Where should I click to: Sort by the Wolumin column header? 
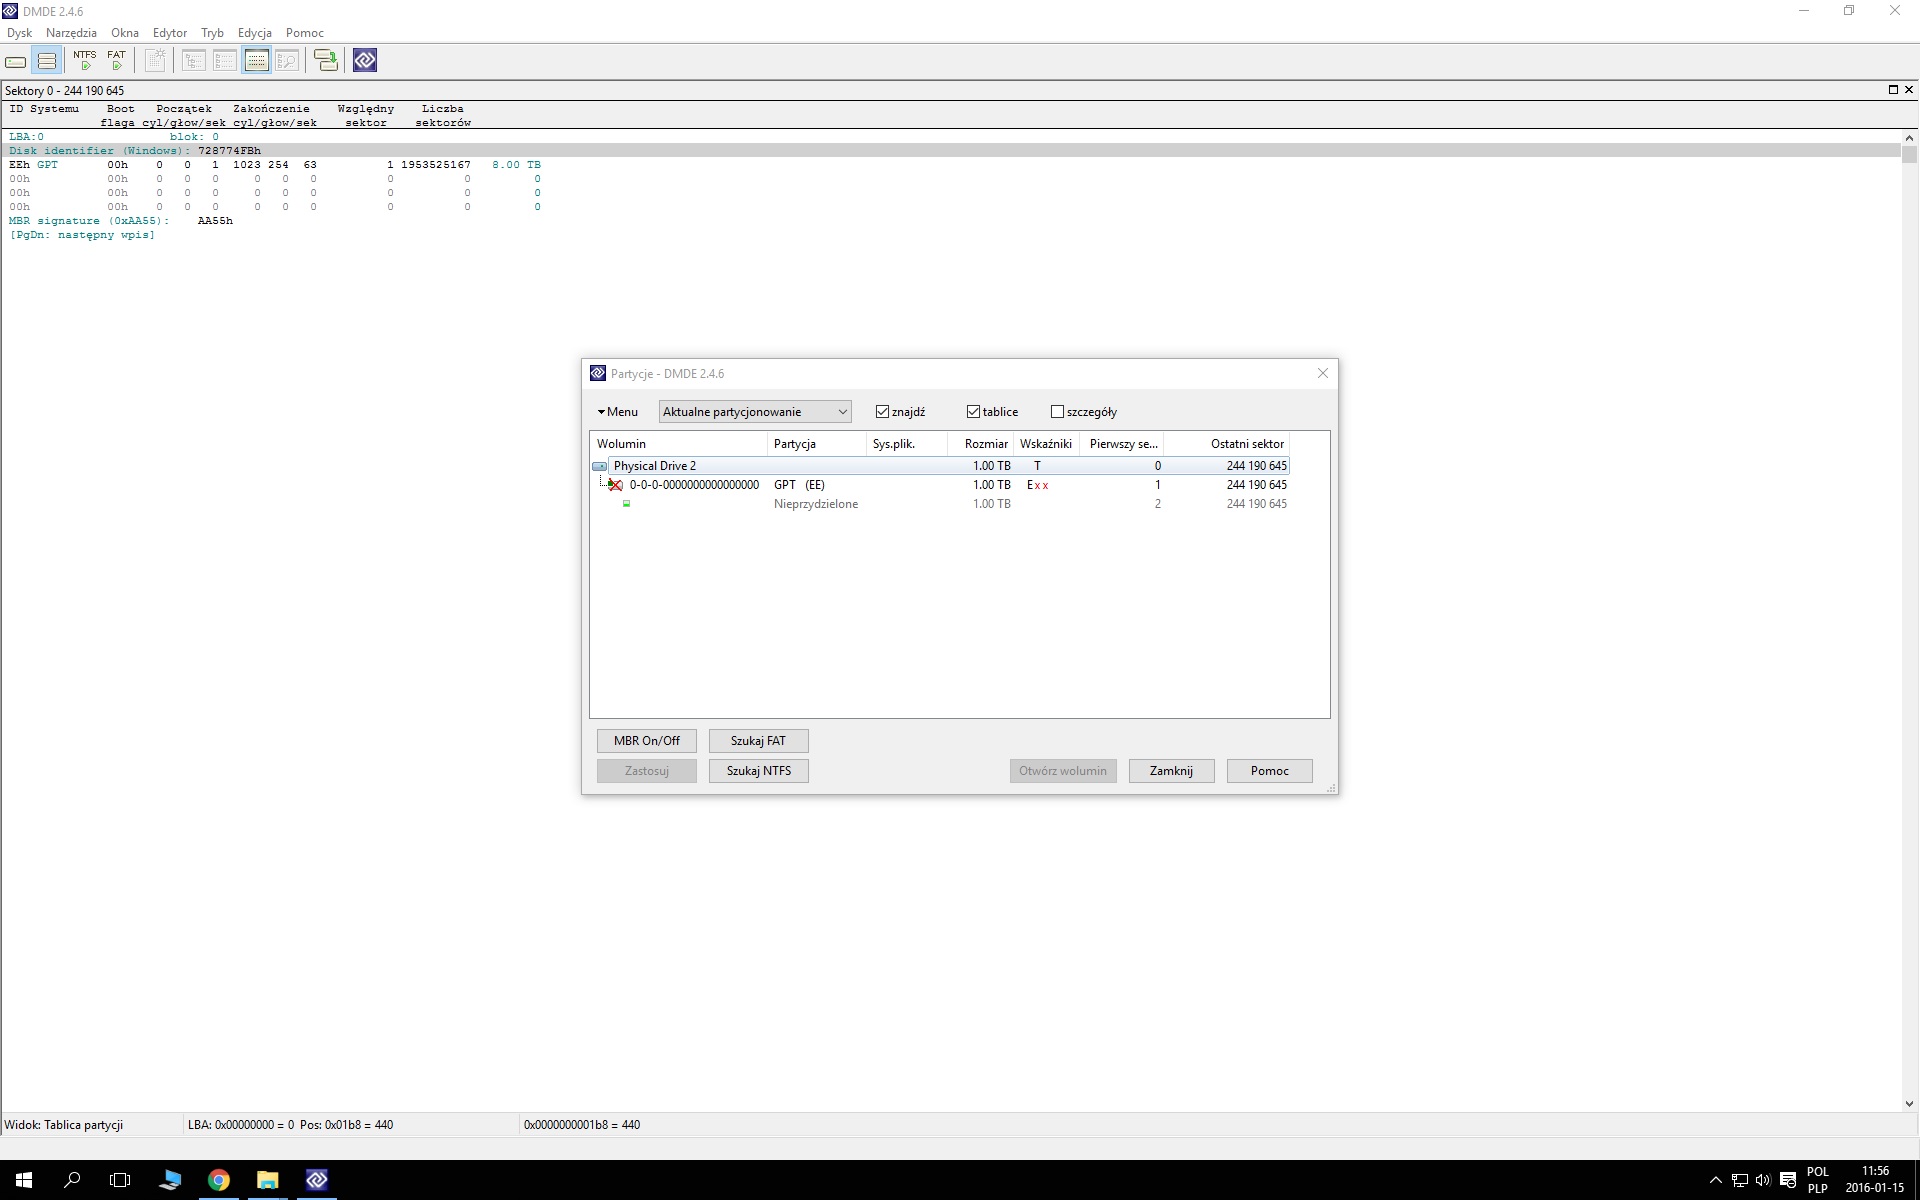[679, 444]
